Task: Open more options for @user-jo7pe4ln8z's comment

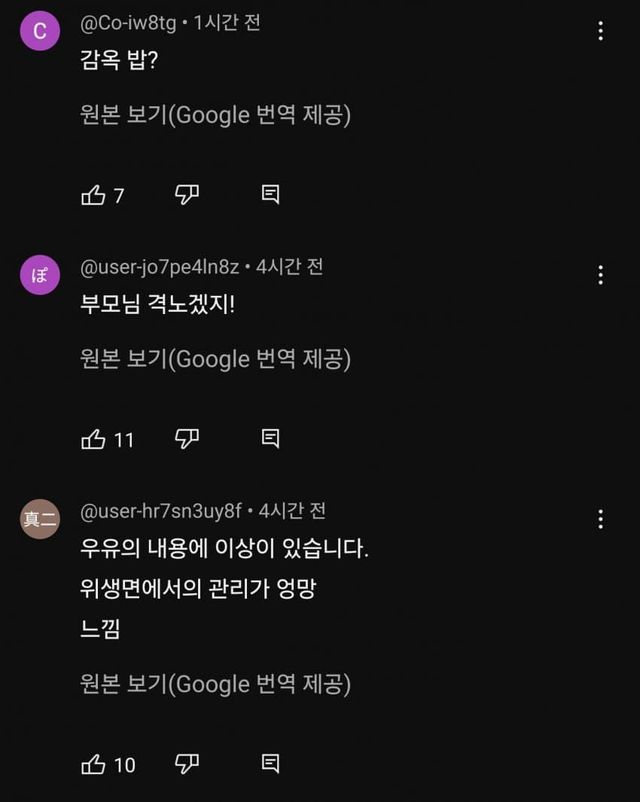Action: (x=600, y=275)
